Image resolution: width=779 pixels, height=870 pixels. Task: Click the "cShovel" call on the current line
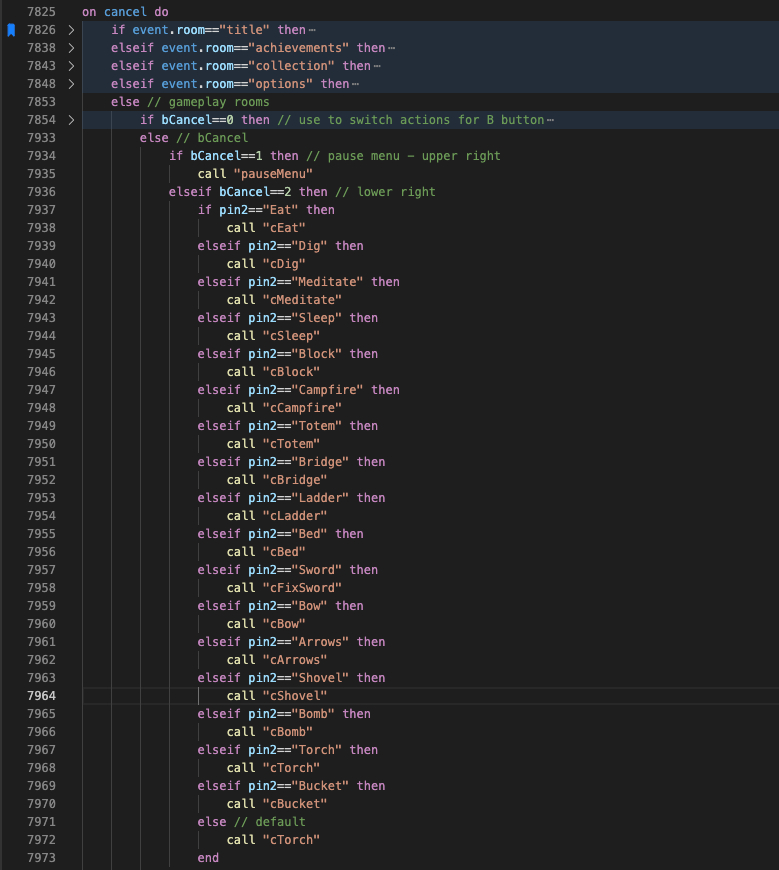295,696
